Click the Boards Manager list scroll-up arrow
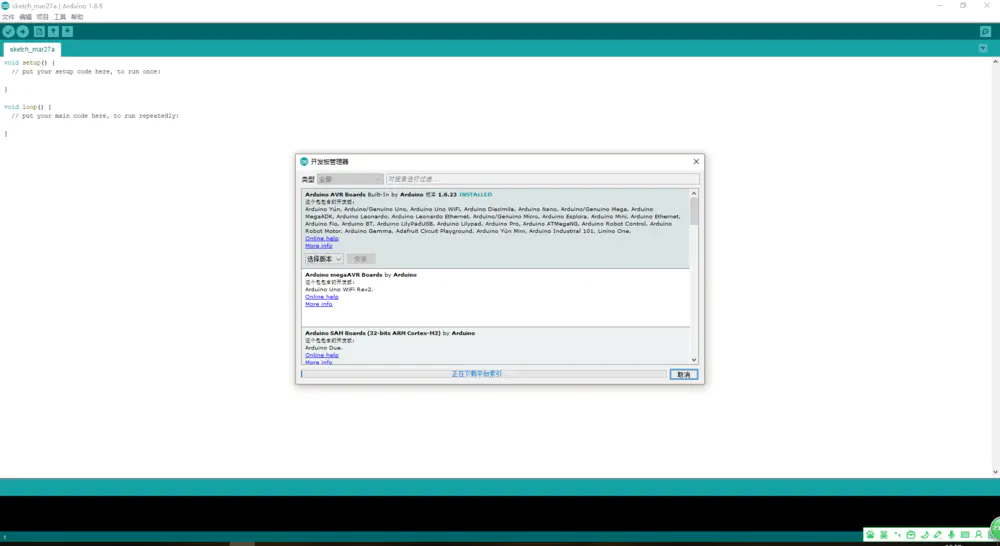 pos(694,193)
